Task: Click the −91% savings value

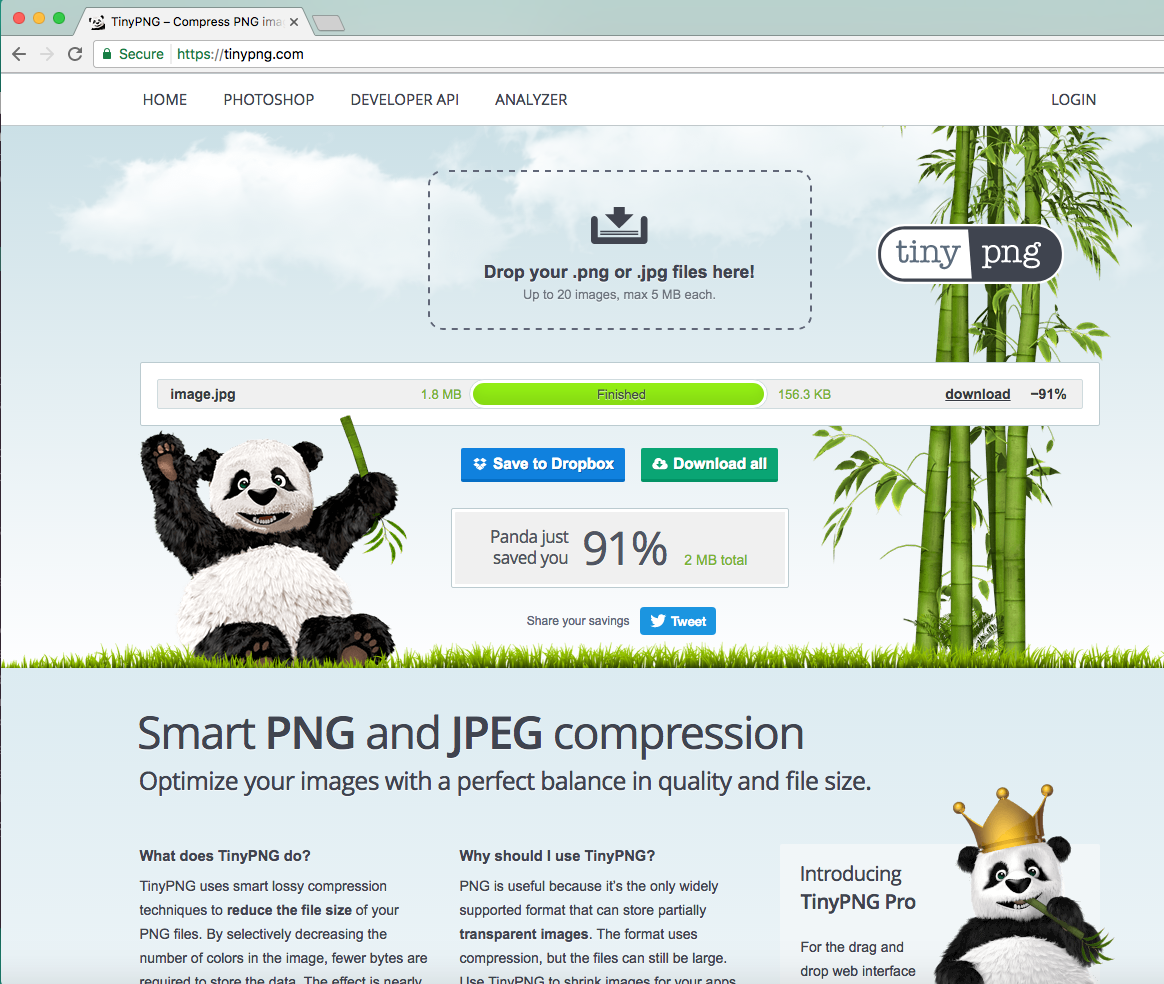Action: point(1048,394)
